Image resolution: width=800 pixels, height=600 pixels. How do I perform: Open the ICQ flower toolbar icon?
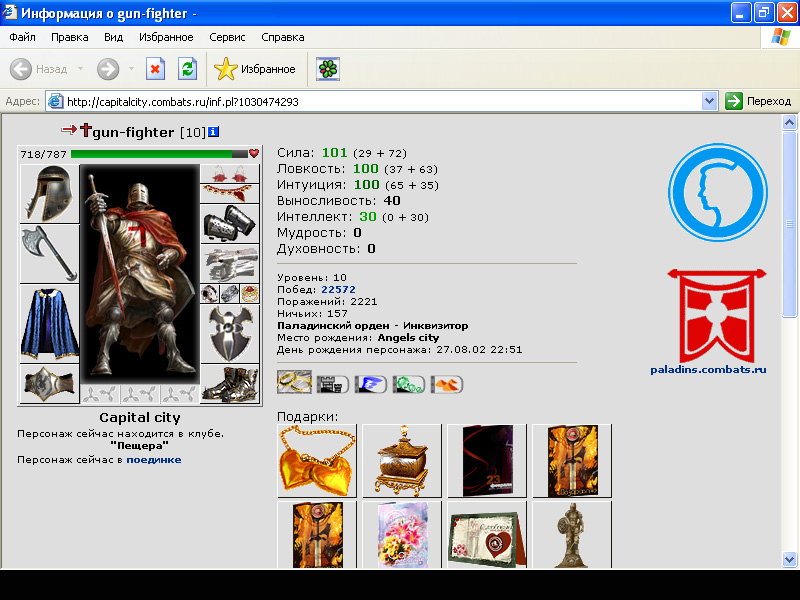[x=328, y=69]
